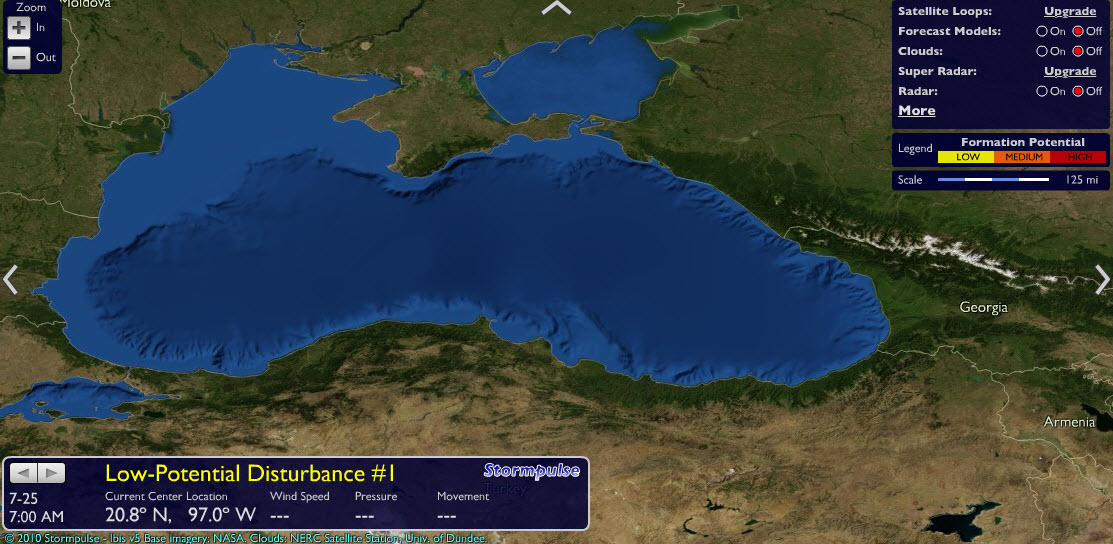Image resolution: width=1113 pixels, height=544 pixels.
Task: Expand options with More link
Action: click(x=916, y=111)
